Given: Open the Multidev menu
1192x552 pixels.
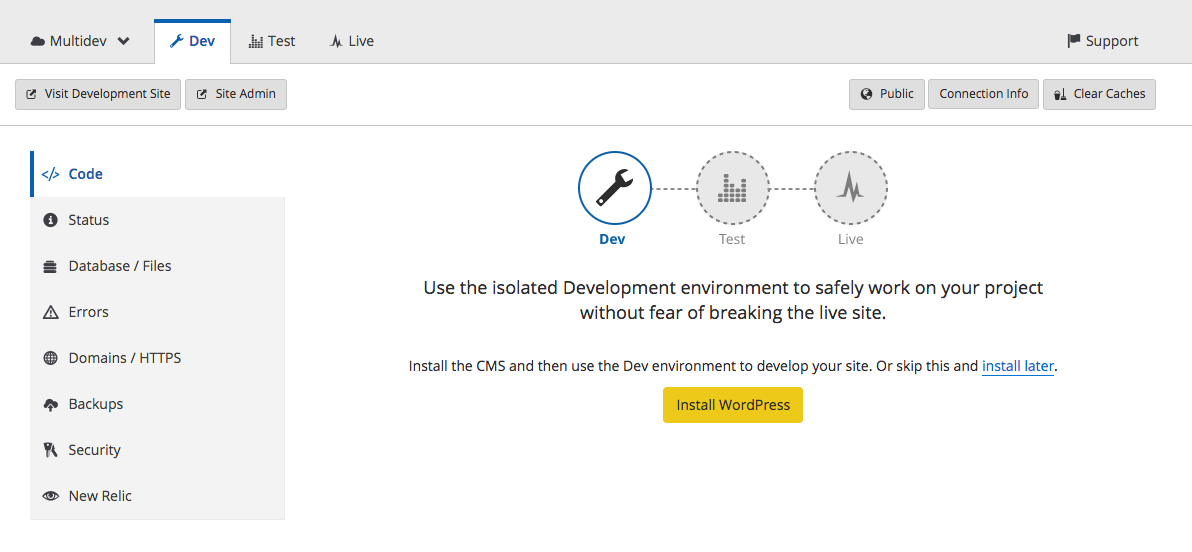Looking at the screenshot, I should click(80, 41).
